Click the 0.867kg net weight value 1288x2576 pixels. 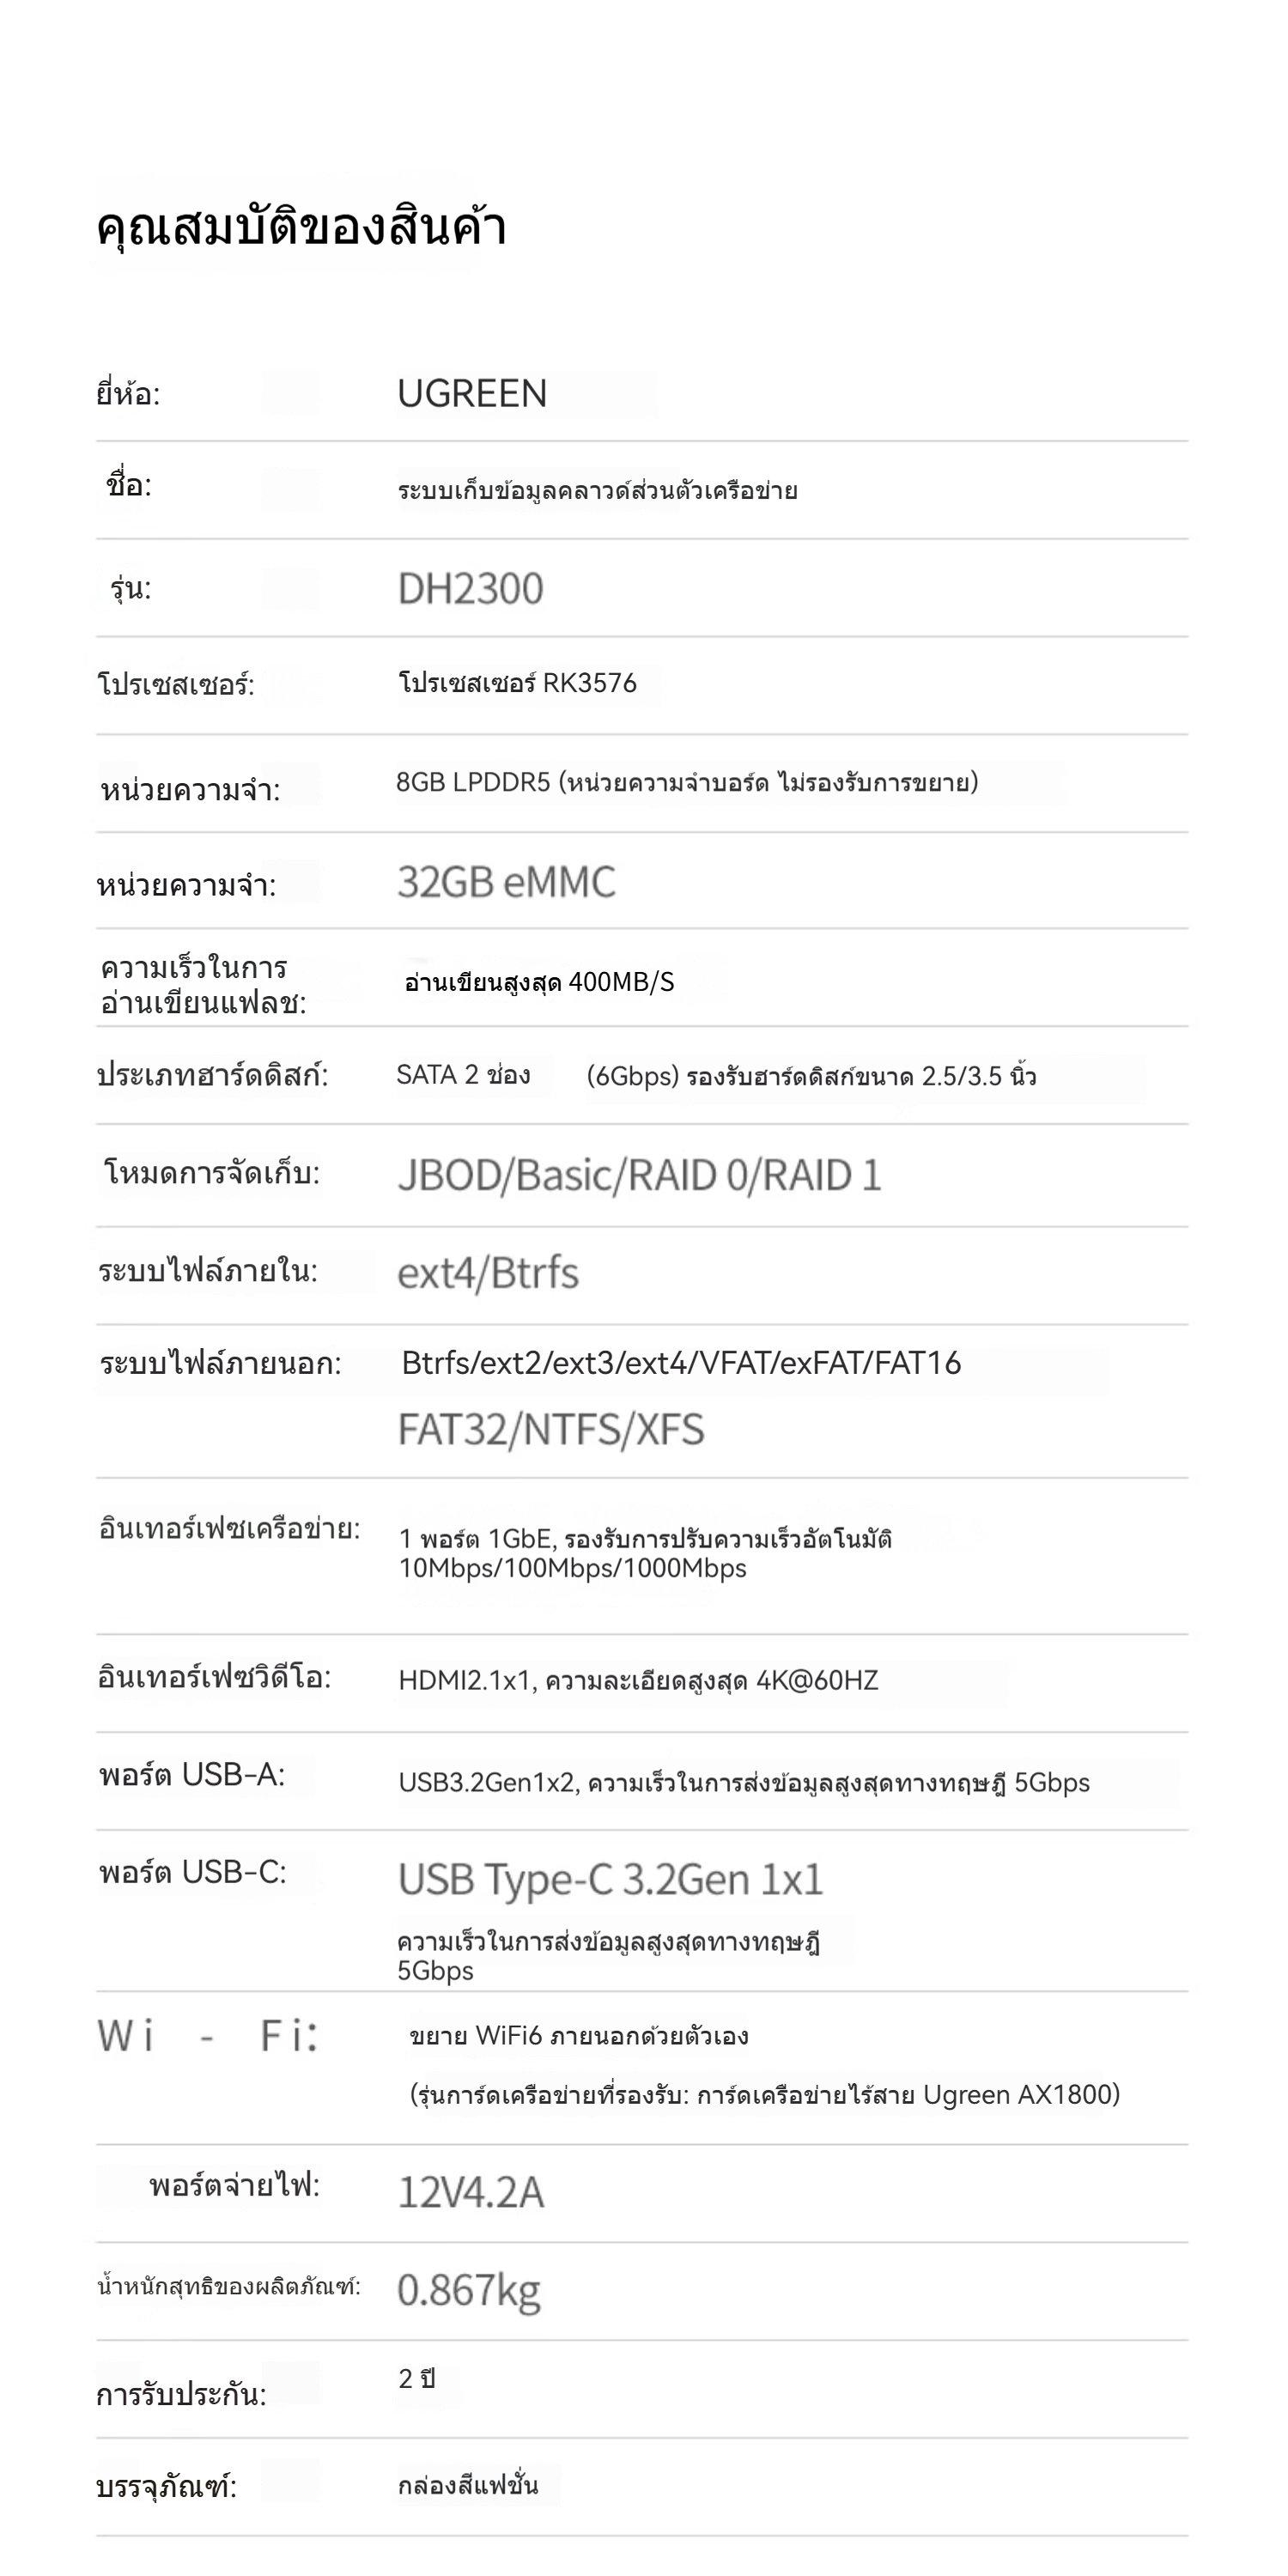(469, 2290)
